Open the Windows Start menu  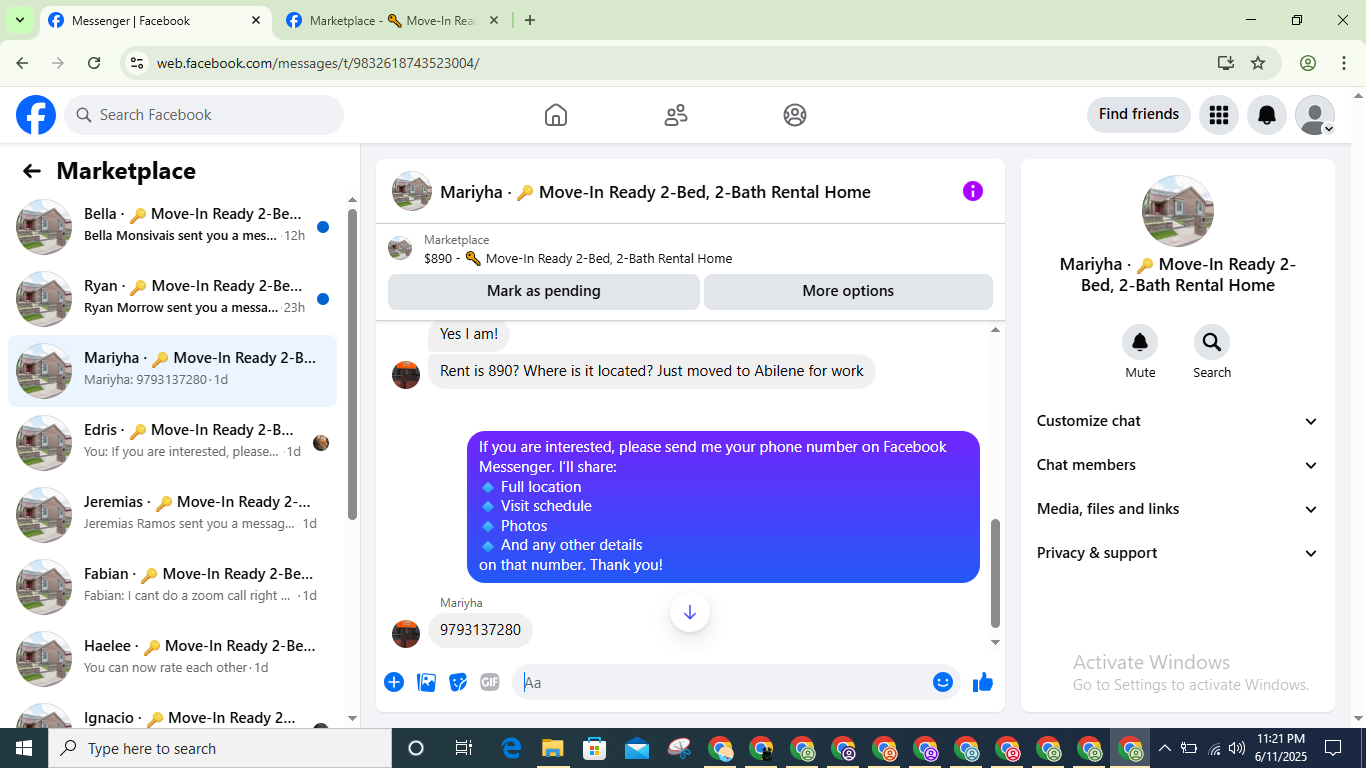click(x=24, y=748)
